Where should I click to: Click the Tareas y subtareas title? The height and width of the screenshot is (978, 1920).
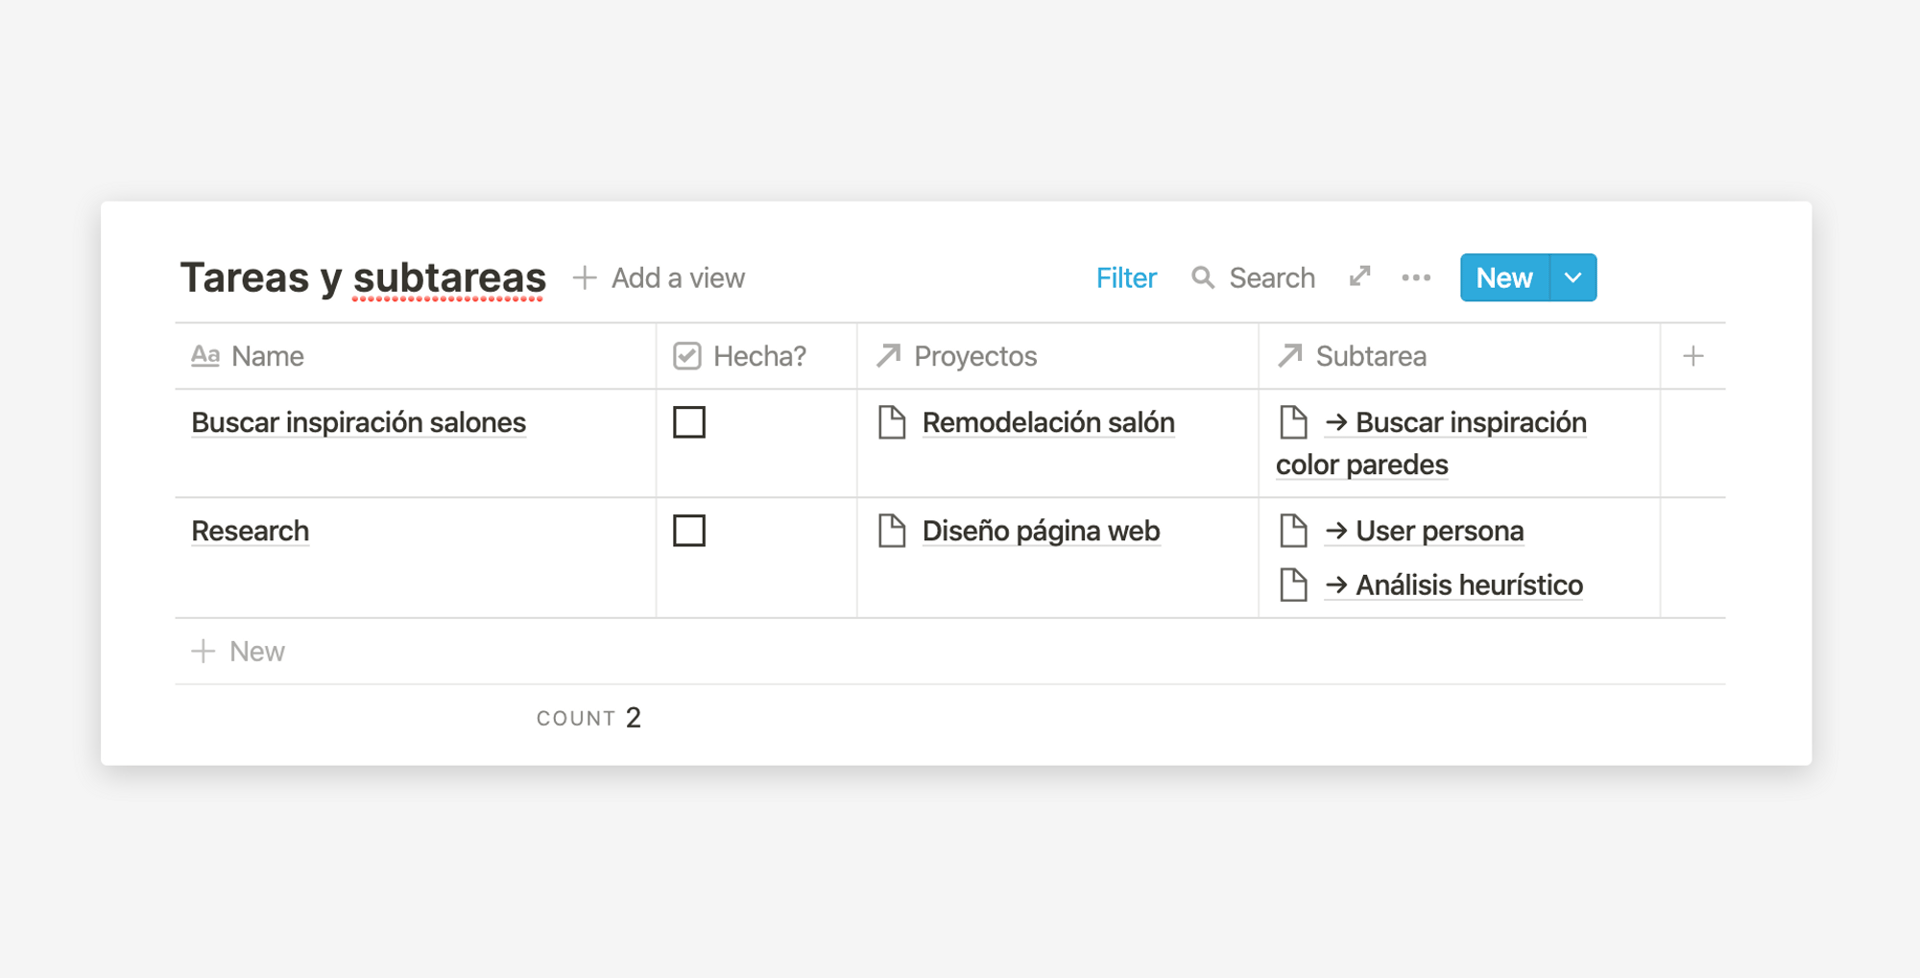362,277
